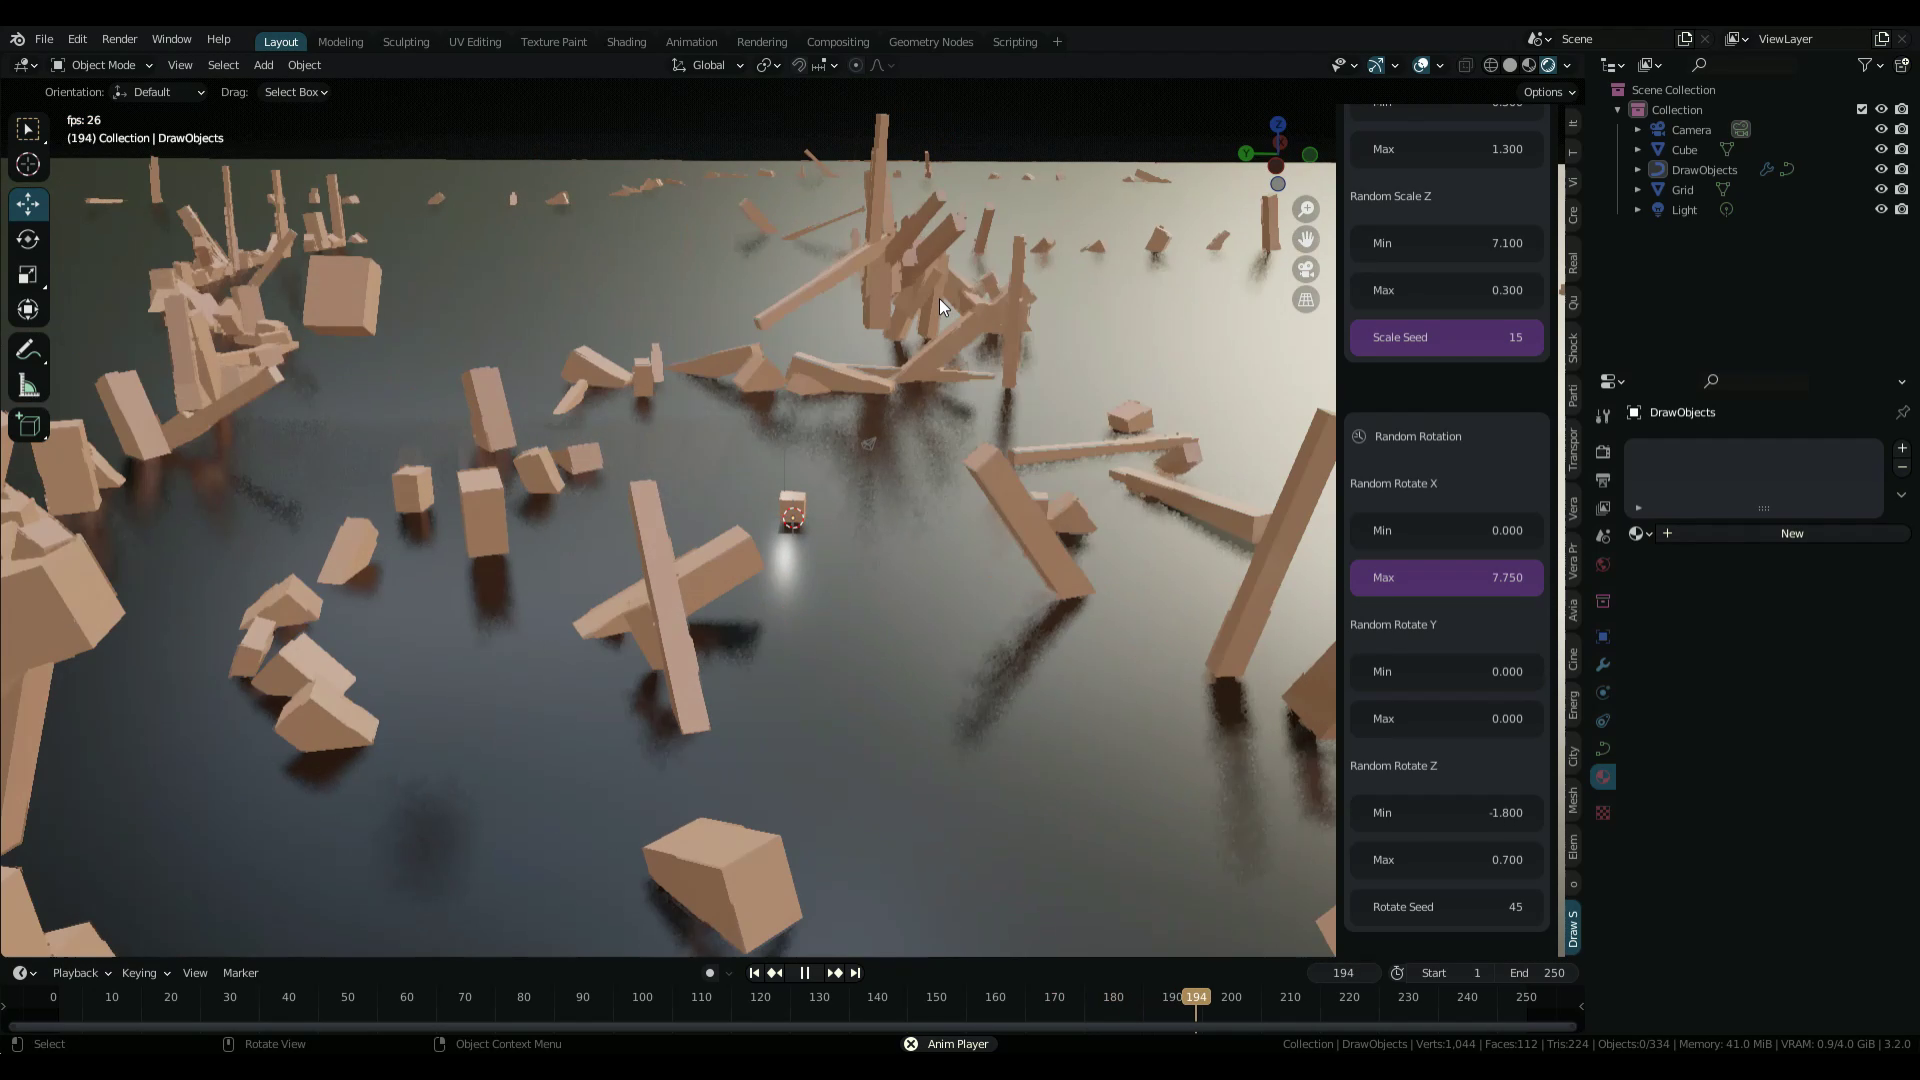The width and height of the screenshot is (1920, 1080).
Task: Disable Light renderability via its camera icon
Action: point(1901,209)
